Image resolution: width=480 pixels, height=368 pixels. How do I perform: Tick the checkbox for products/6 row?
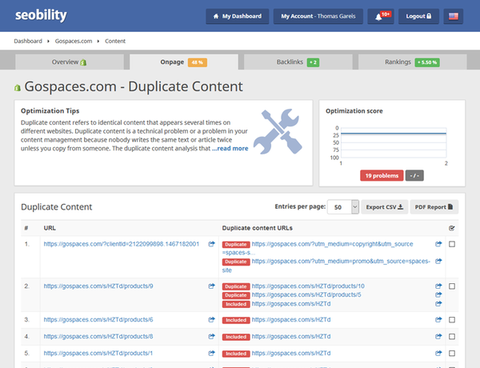pos(452,320)
